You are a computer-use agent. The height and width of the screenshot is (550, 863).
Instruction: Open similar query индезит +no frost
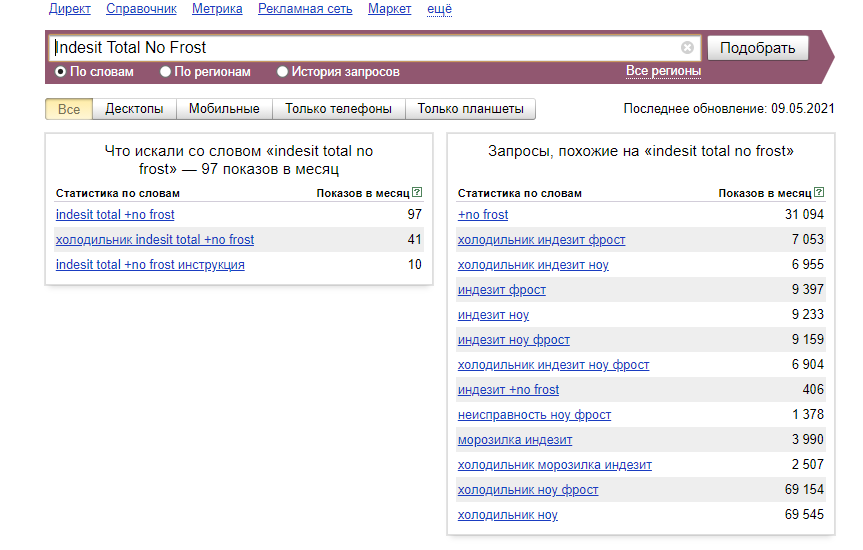coord(508,390)
